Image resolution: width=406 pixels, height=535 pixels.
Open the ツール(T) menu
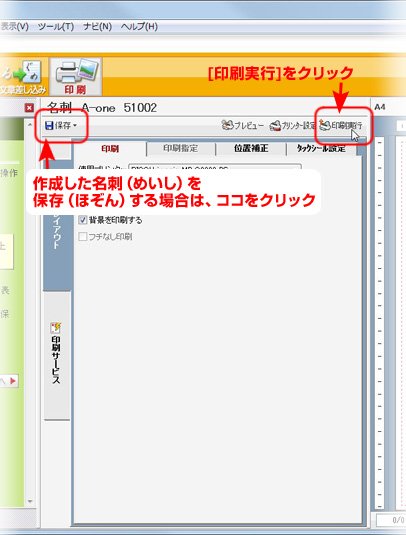(x=56, y=27)
